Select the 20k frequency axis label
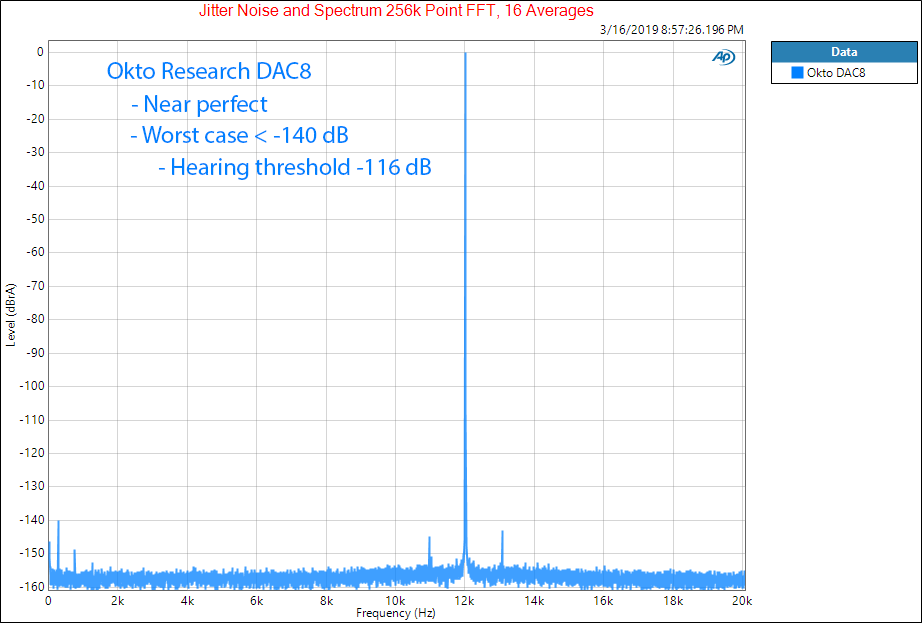 [742, 601]
